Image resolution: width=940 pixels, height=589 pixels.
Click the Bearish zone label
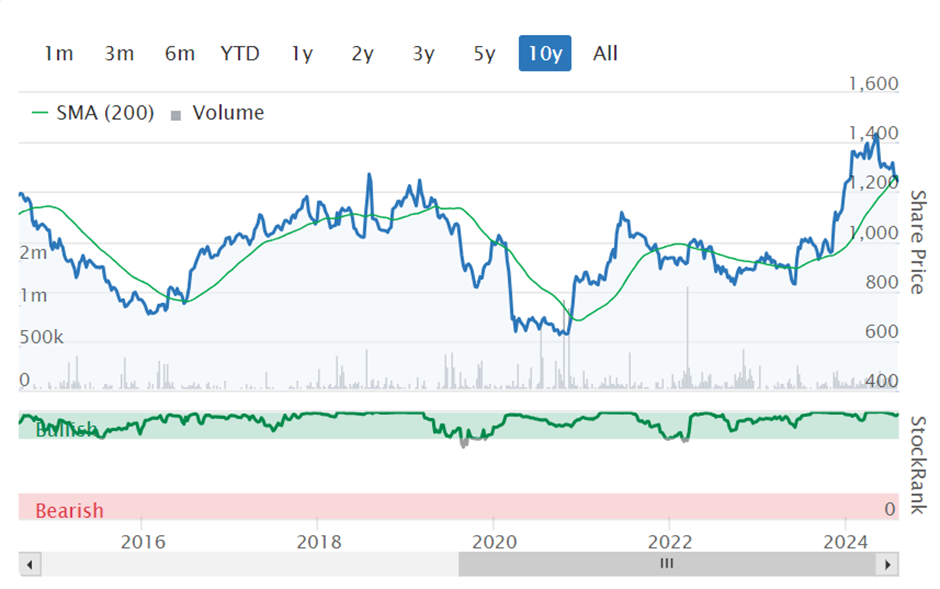click(x=70, y=511)
